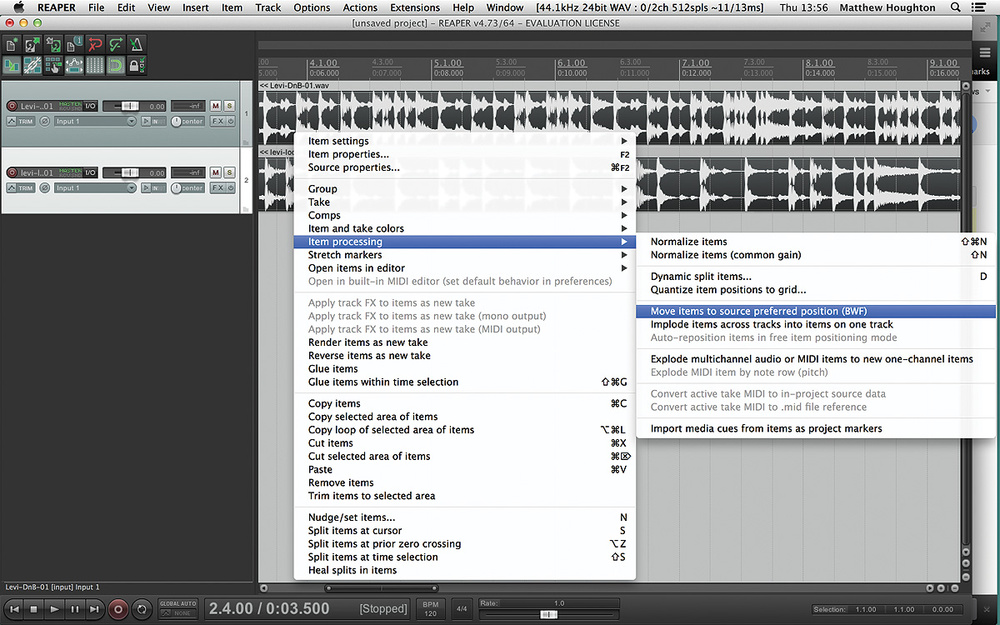The height and width of the screenshot is (625, 1000).
Task: Toggle auto-crossfade toolbar icon
Action: tap(12, 65)
